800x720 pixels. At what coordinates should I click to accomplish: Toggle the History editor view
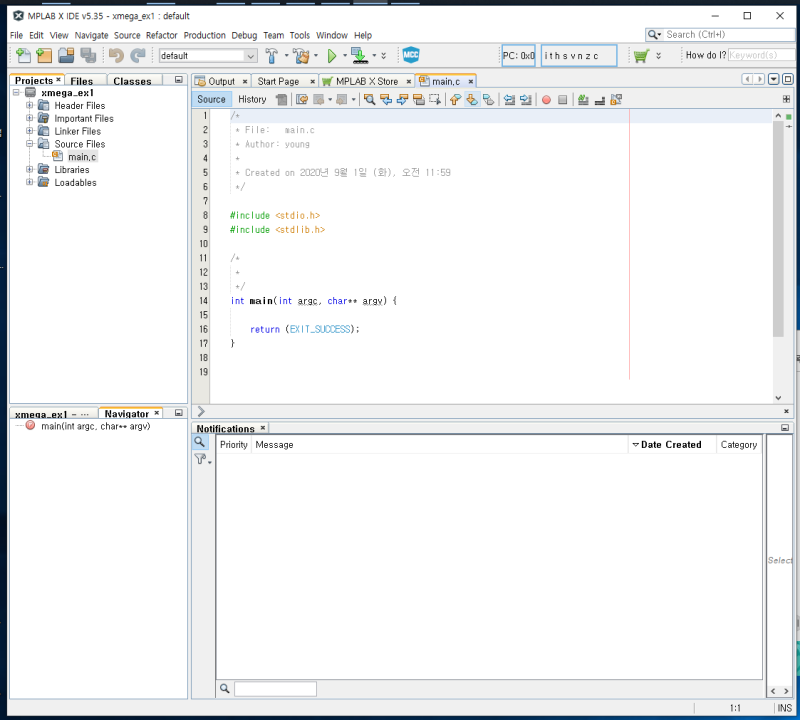(252, 99)
